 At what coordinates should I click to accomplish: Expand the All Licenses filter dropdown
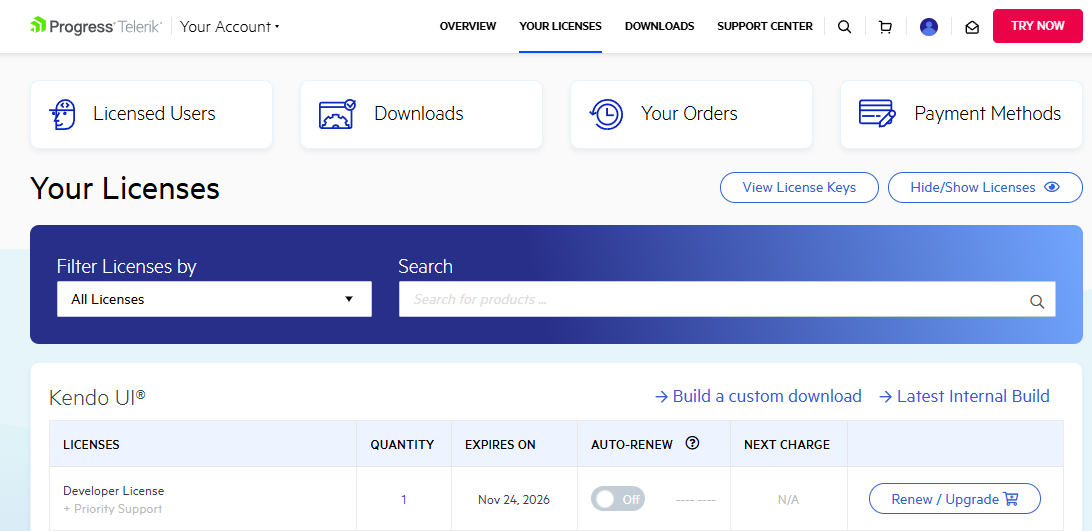click(x=214, y=299)
